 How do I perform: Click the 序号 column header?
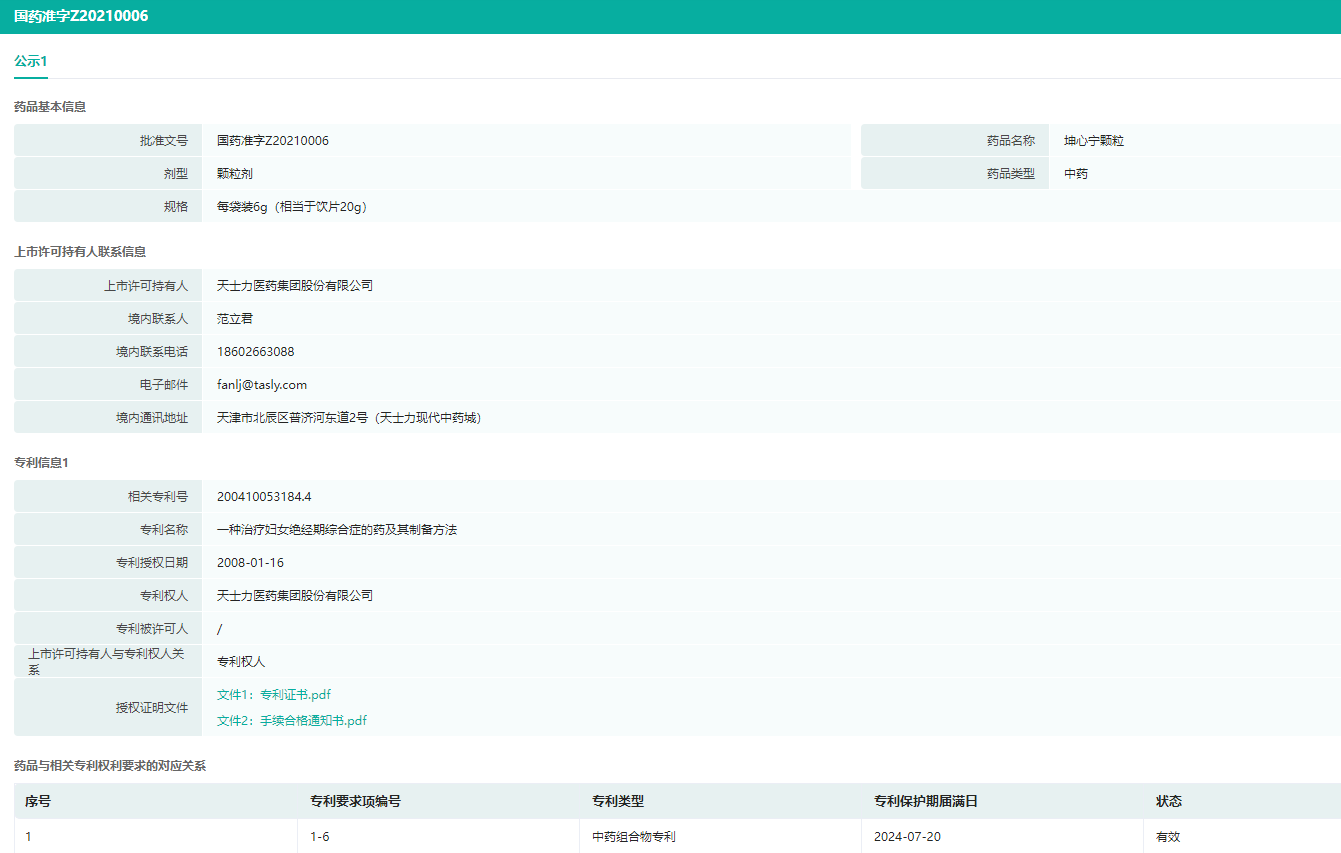38,801
